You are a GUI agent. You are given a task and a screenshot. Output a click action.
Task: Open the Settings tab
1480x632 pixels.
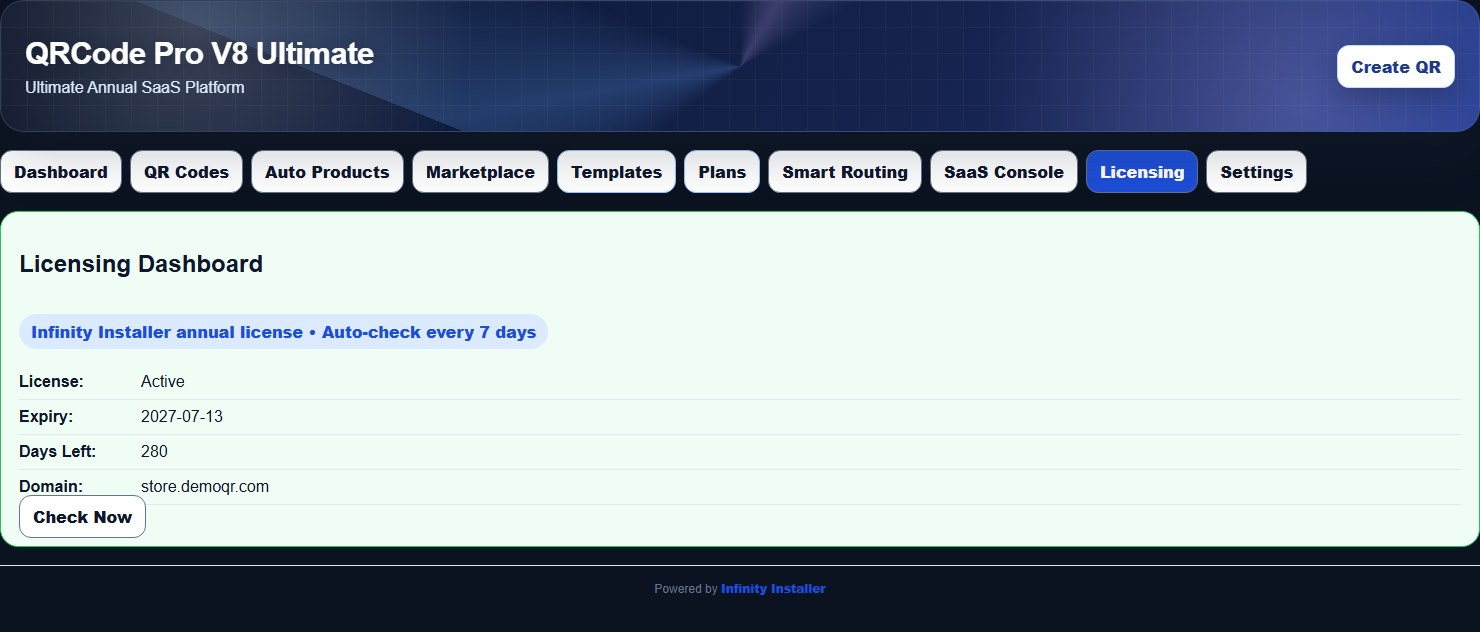1256,172
